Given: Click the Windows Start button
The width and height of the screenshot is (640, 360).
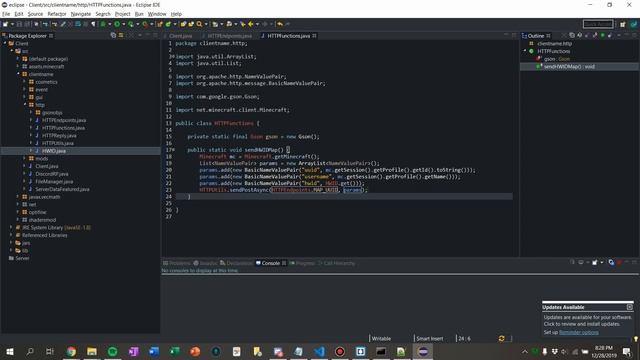Looking at the screenshot, I should tap(10, 351).
